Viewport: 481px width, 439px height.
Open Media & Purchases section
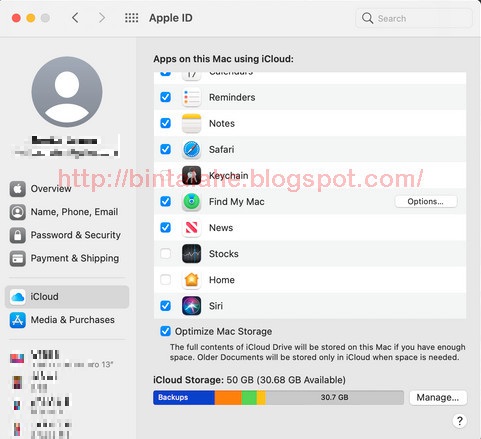[x=67, y=320]
